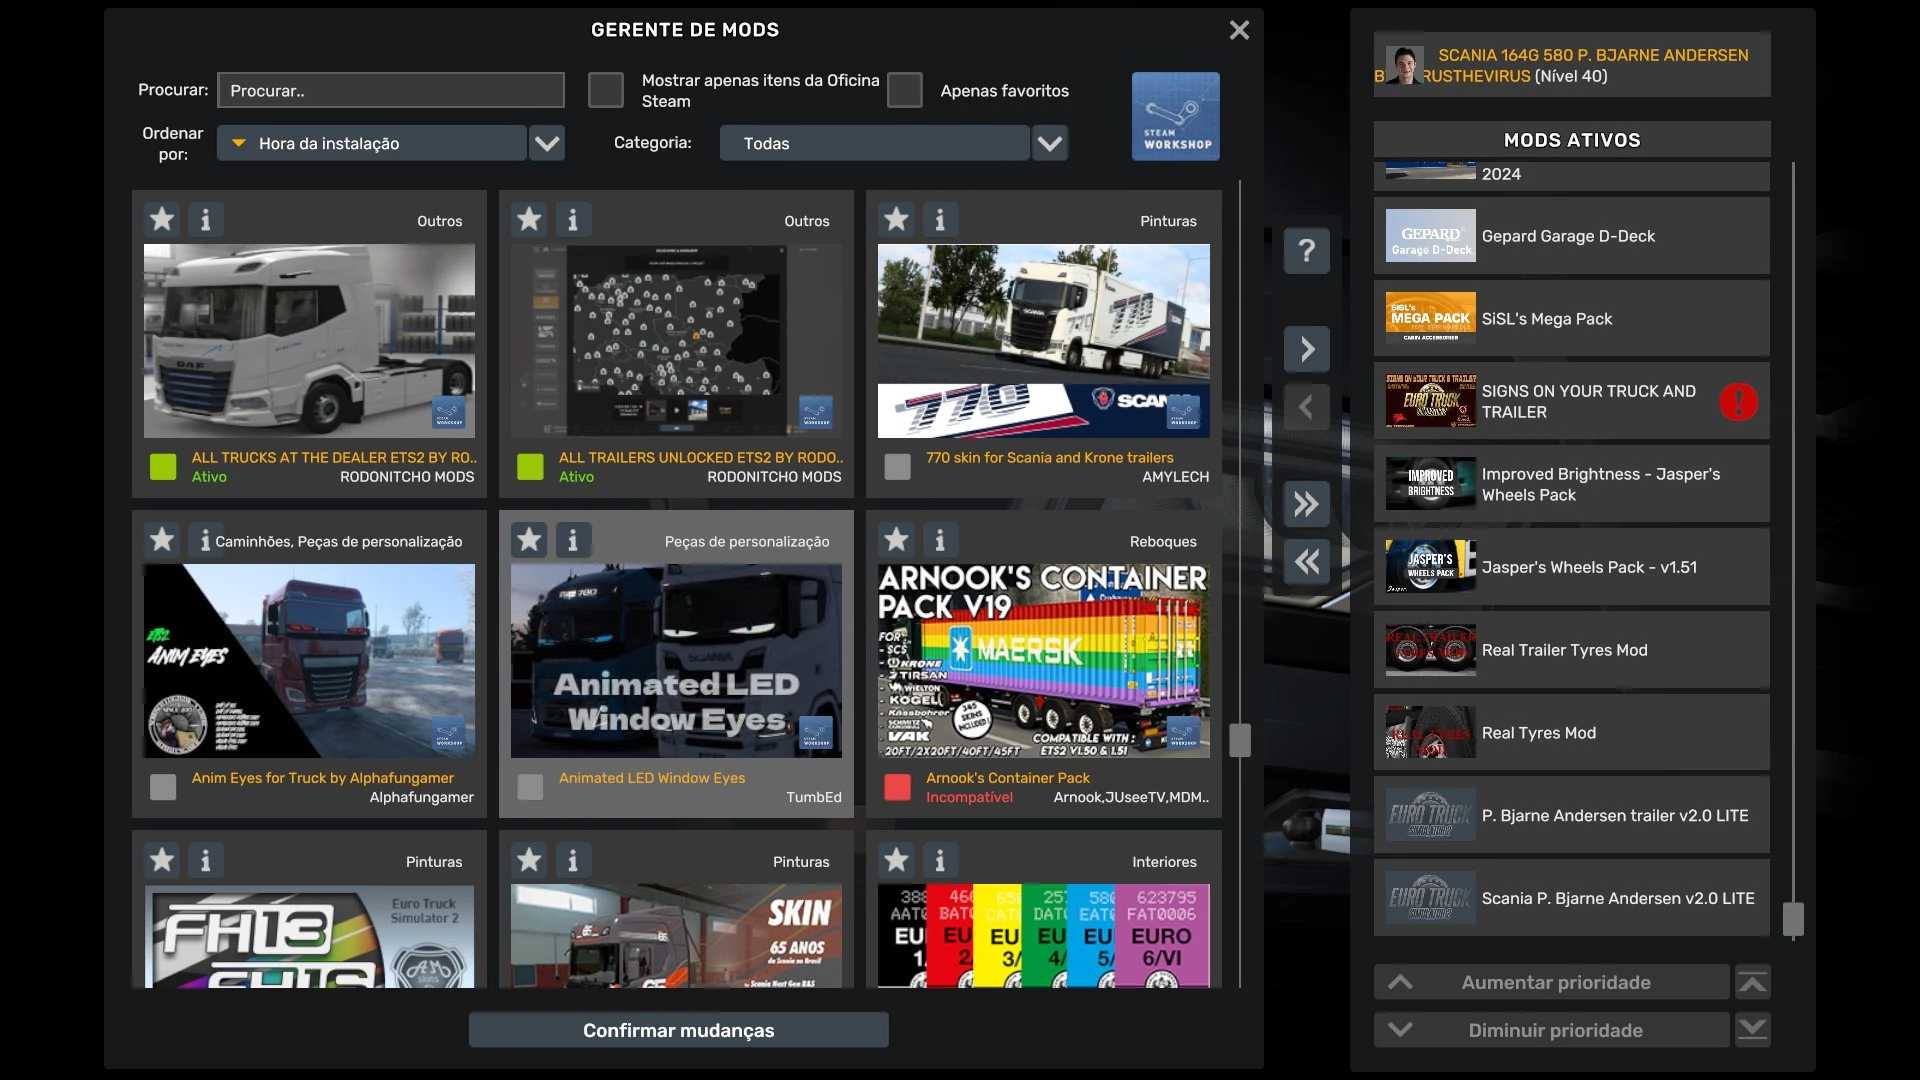Open the Steam Workshop button
Image resolution: width=1920 pixels, height=1080 pixels.
[x=1175, y=116]
